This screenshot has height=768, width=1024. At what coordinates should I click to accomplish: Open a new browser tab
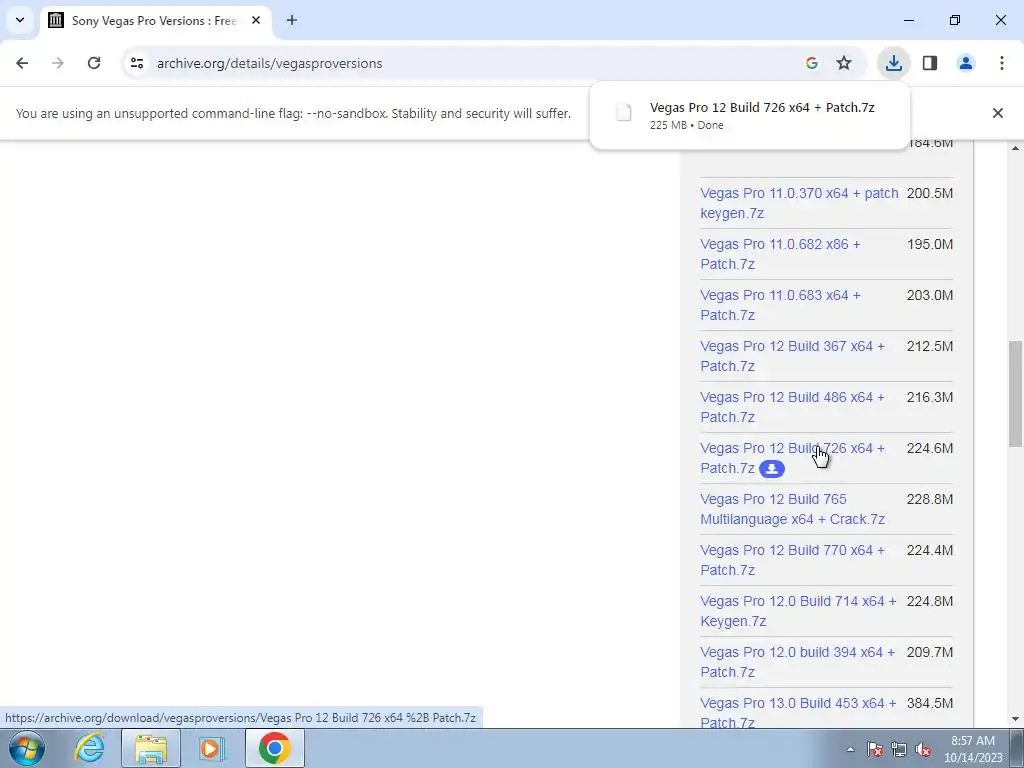pos(292,20)
